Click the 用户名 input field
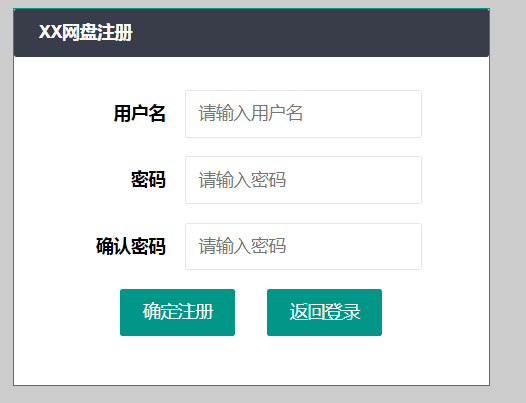 (303, 114)
